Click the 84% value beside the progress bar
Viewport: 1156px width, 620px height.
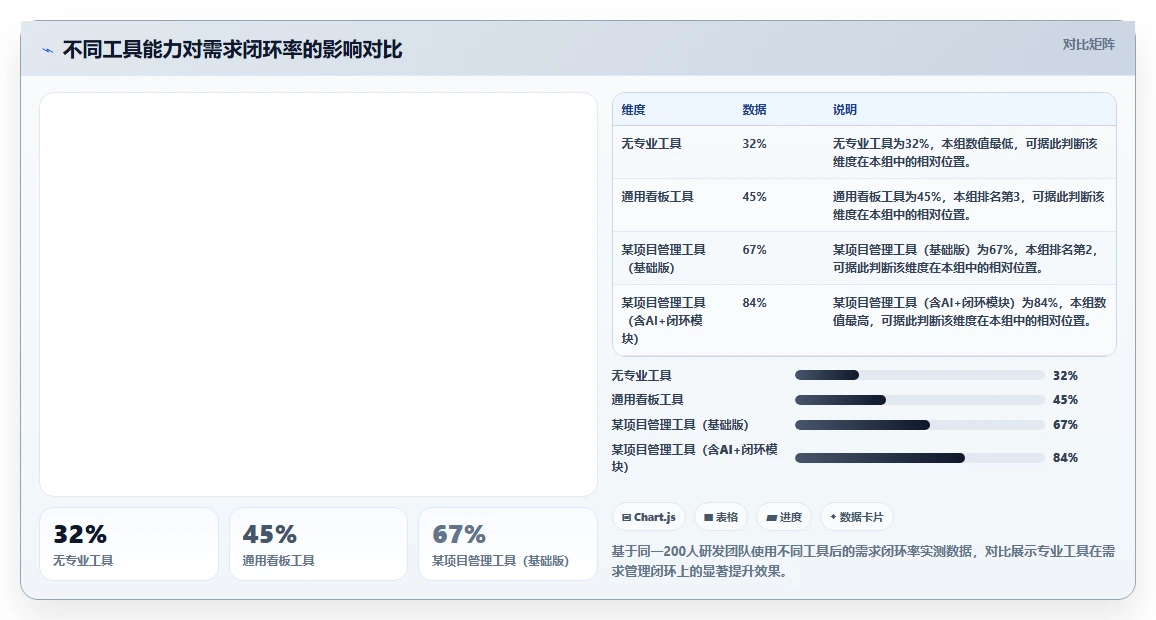1065,458
